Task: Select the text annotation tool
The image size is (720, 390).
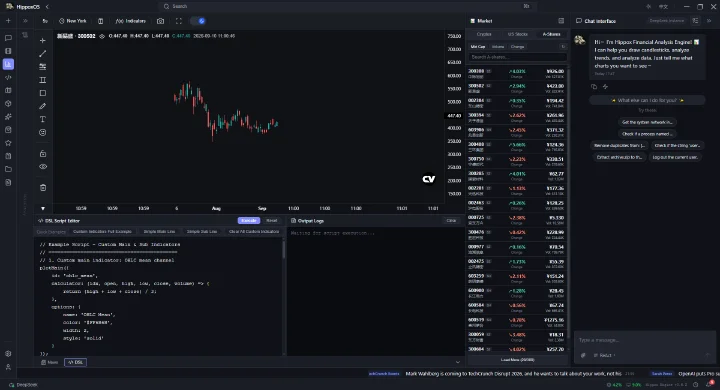Action: point(43,119)
